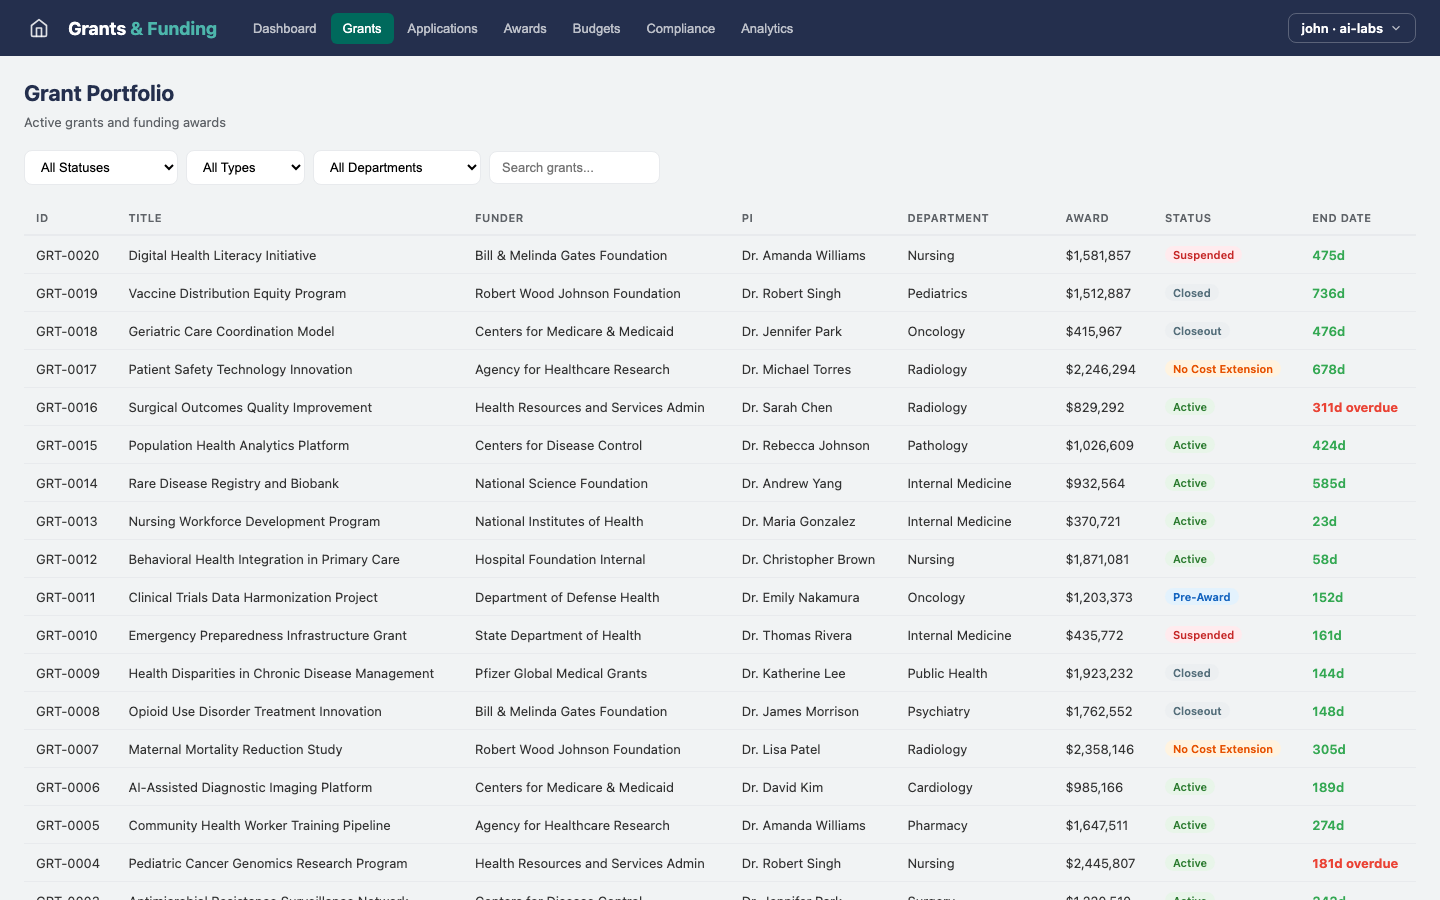The height and width of the screenshot is (900, 1440).
Task: Switch to the Dashboard section
Action: pyautogui.click(x=284, y=28)
